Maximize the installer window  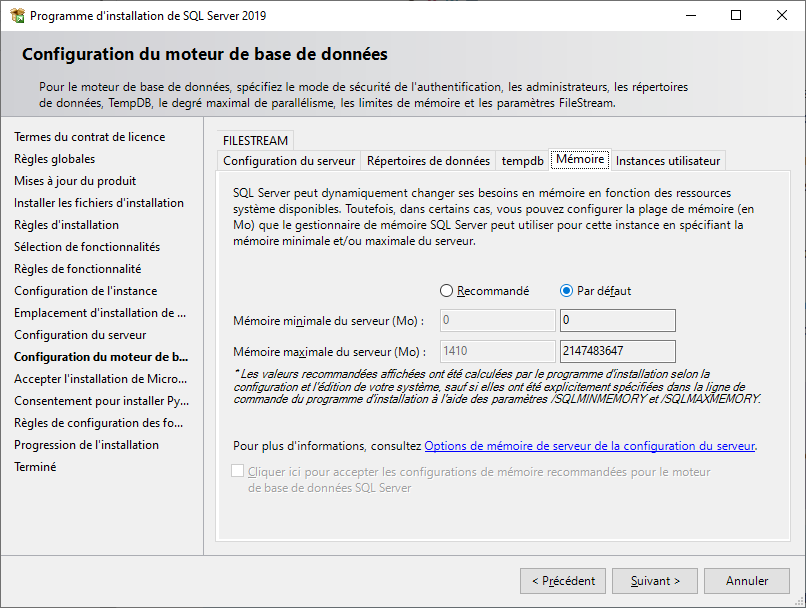point(736,15)
